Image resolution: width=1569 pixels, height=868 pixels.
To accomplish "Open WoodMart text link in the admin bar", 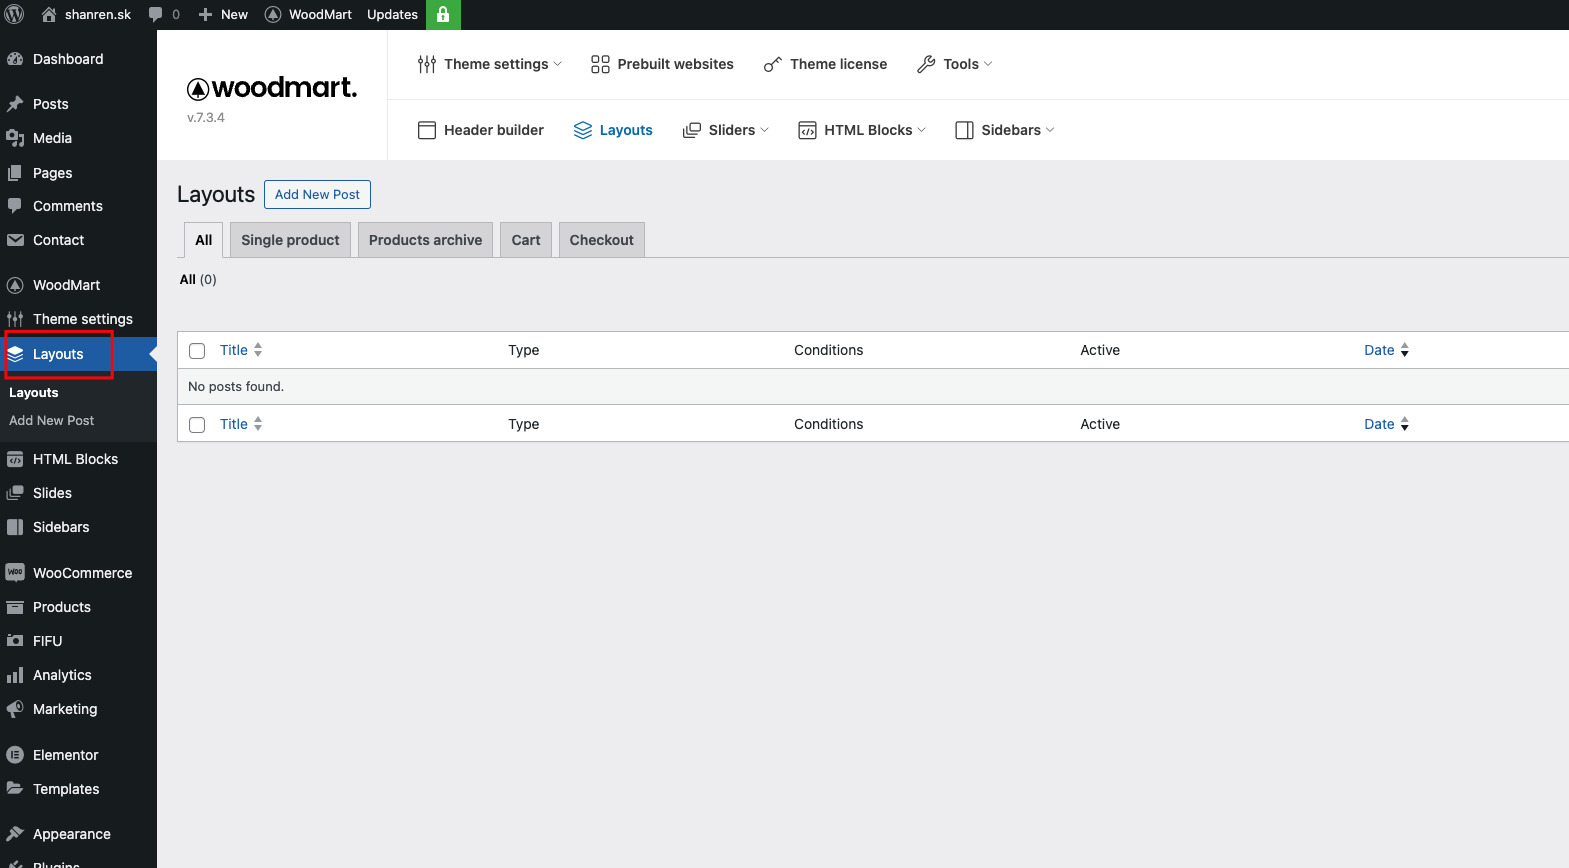I will 320,14.
